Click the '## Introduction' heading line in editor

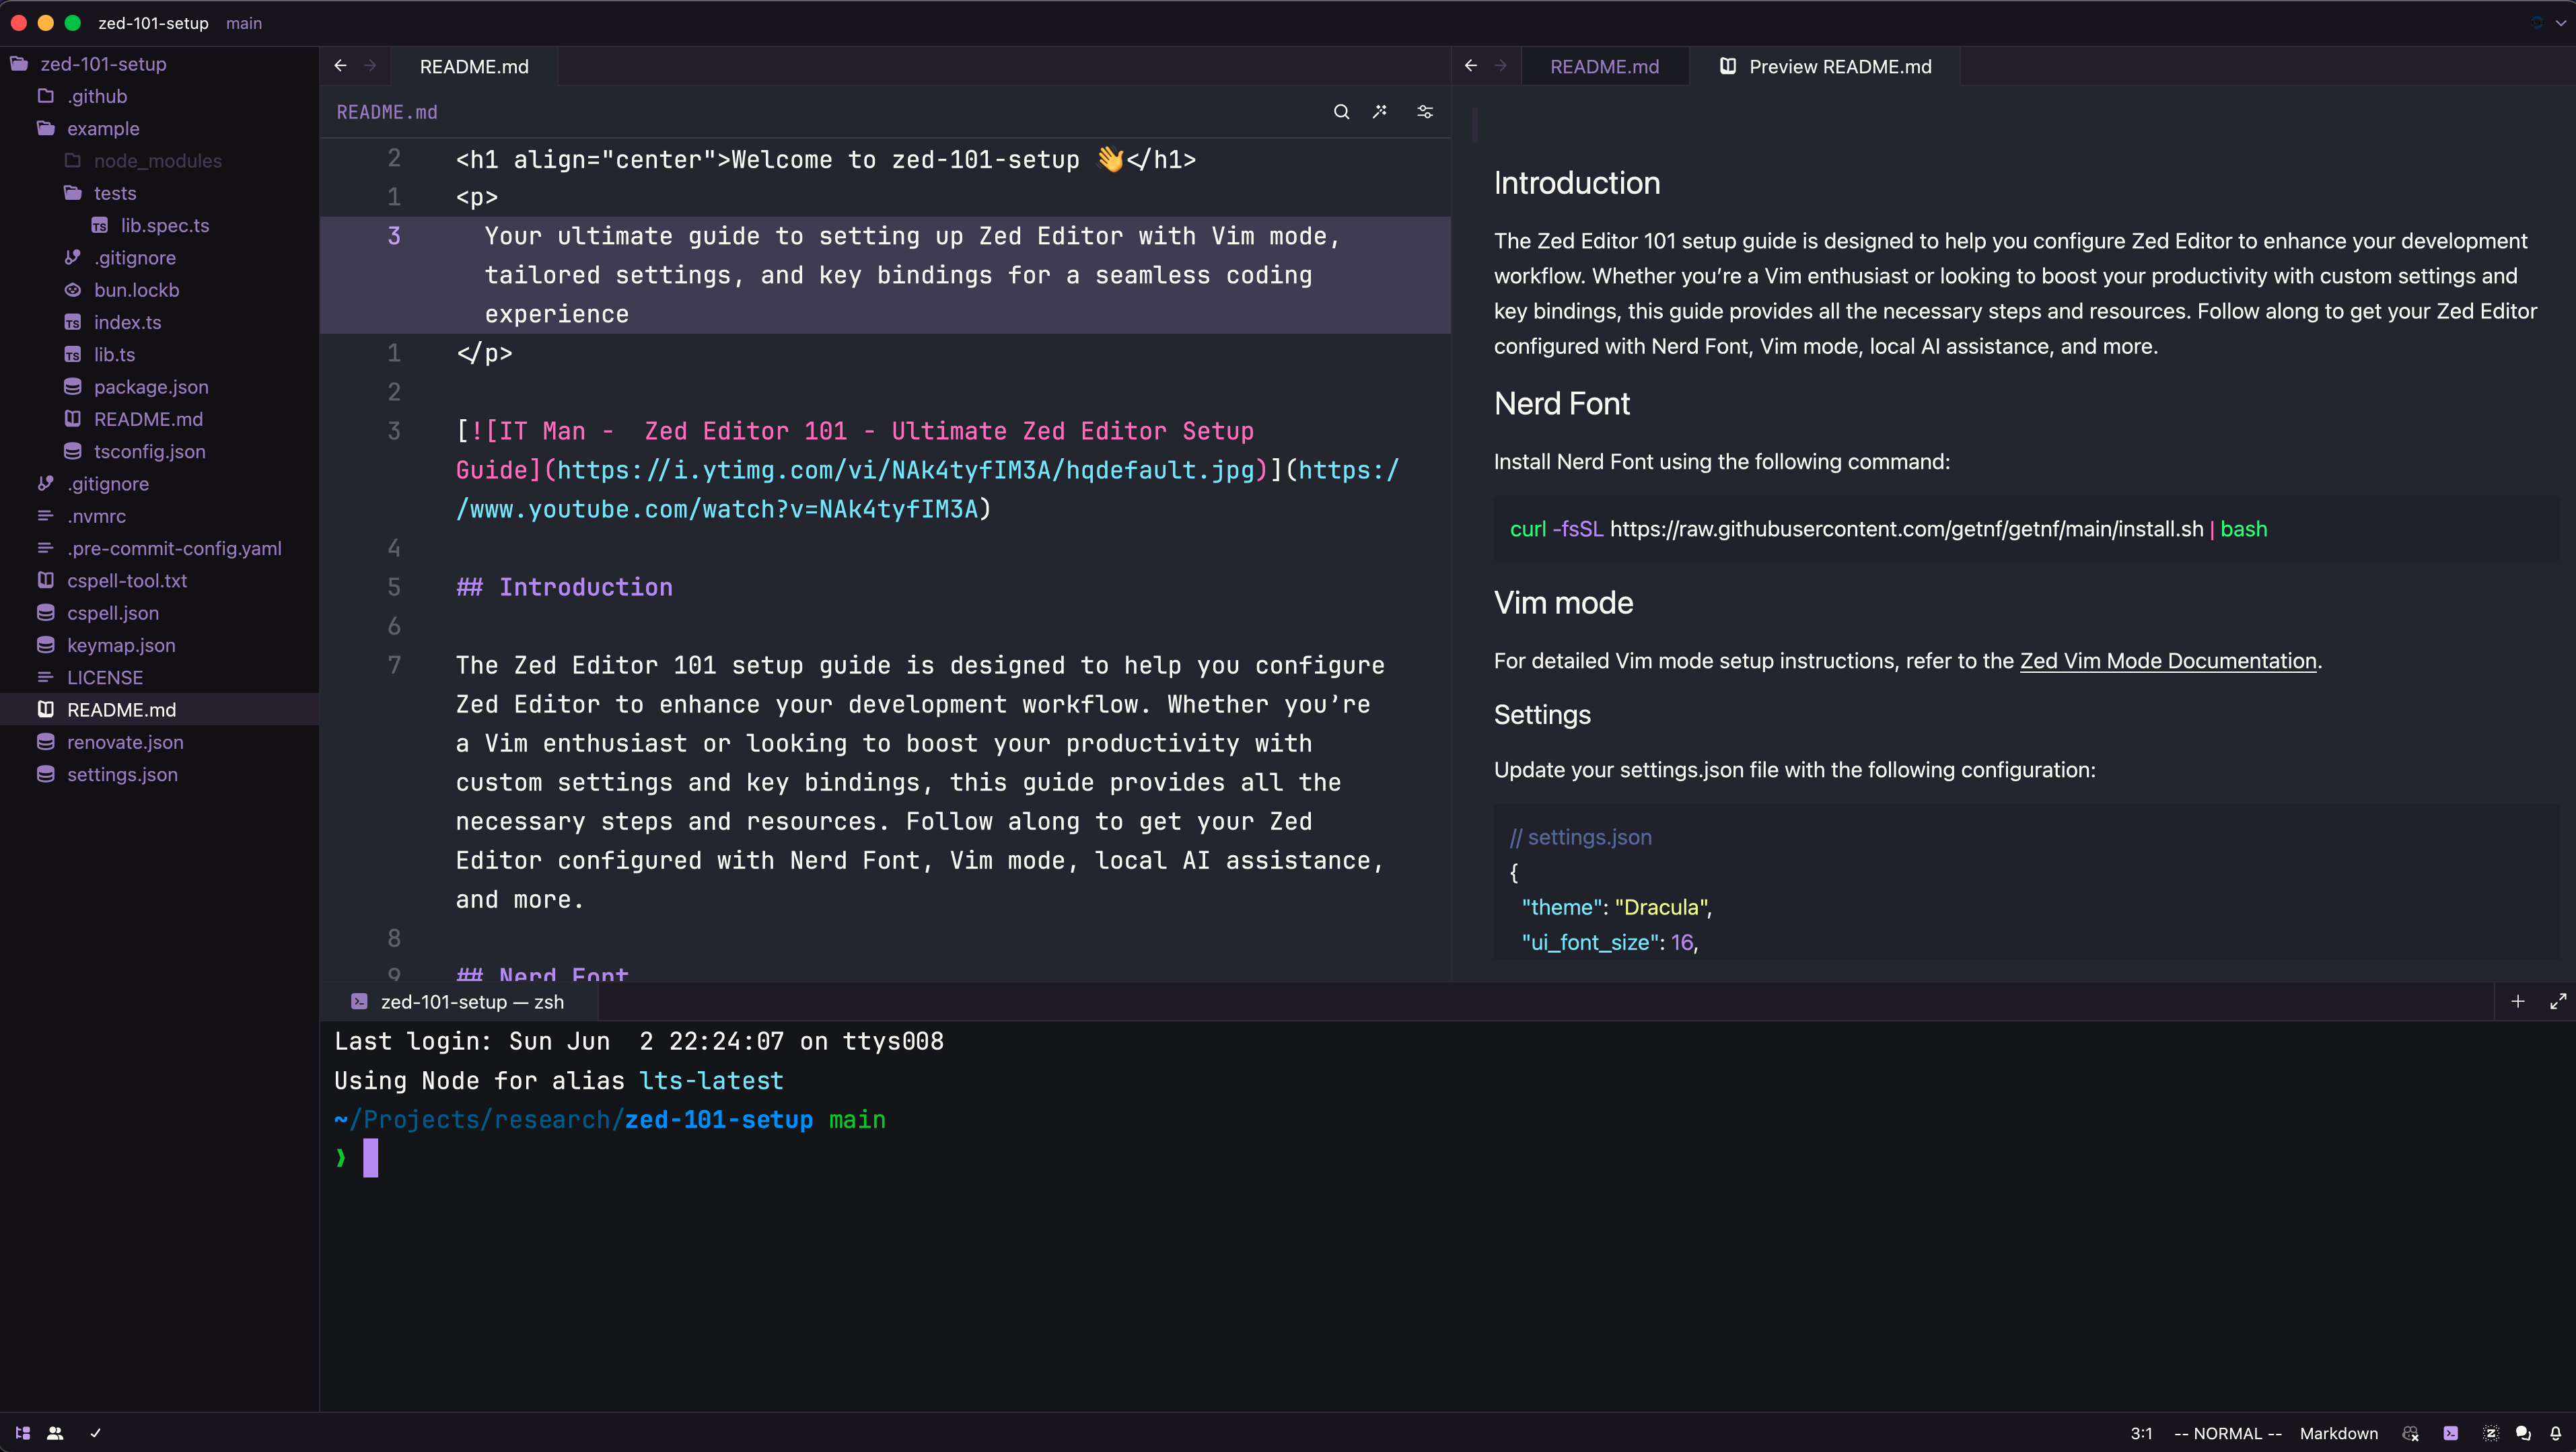[564, 587]
